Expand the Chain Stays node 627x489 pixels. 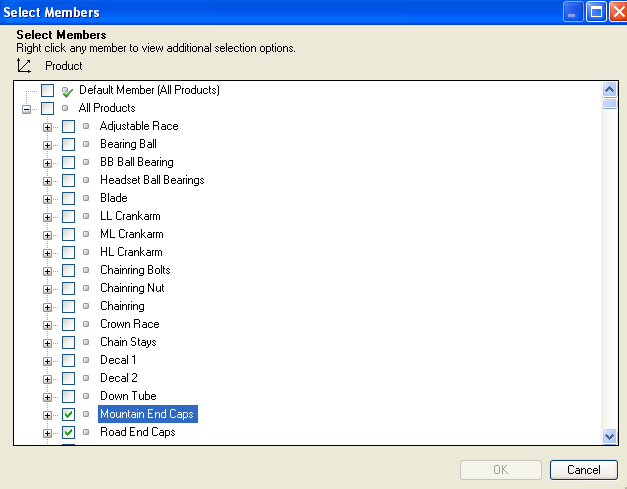[x=47, y=343]
